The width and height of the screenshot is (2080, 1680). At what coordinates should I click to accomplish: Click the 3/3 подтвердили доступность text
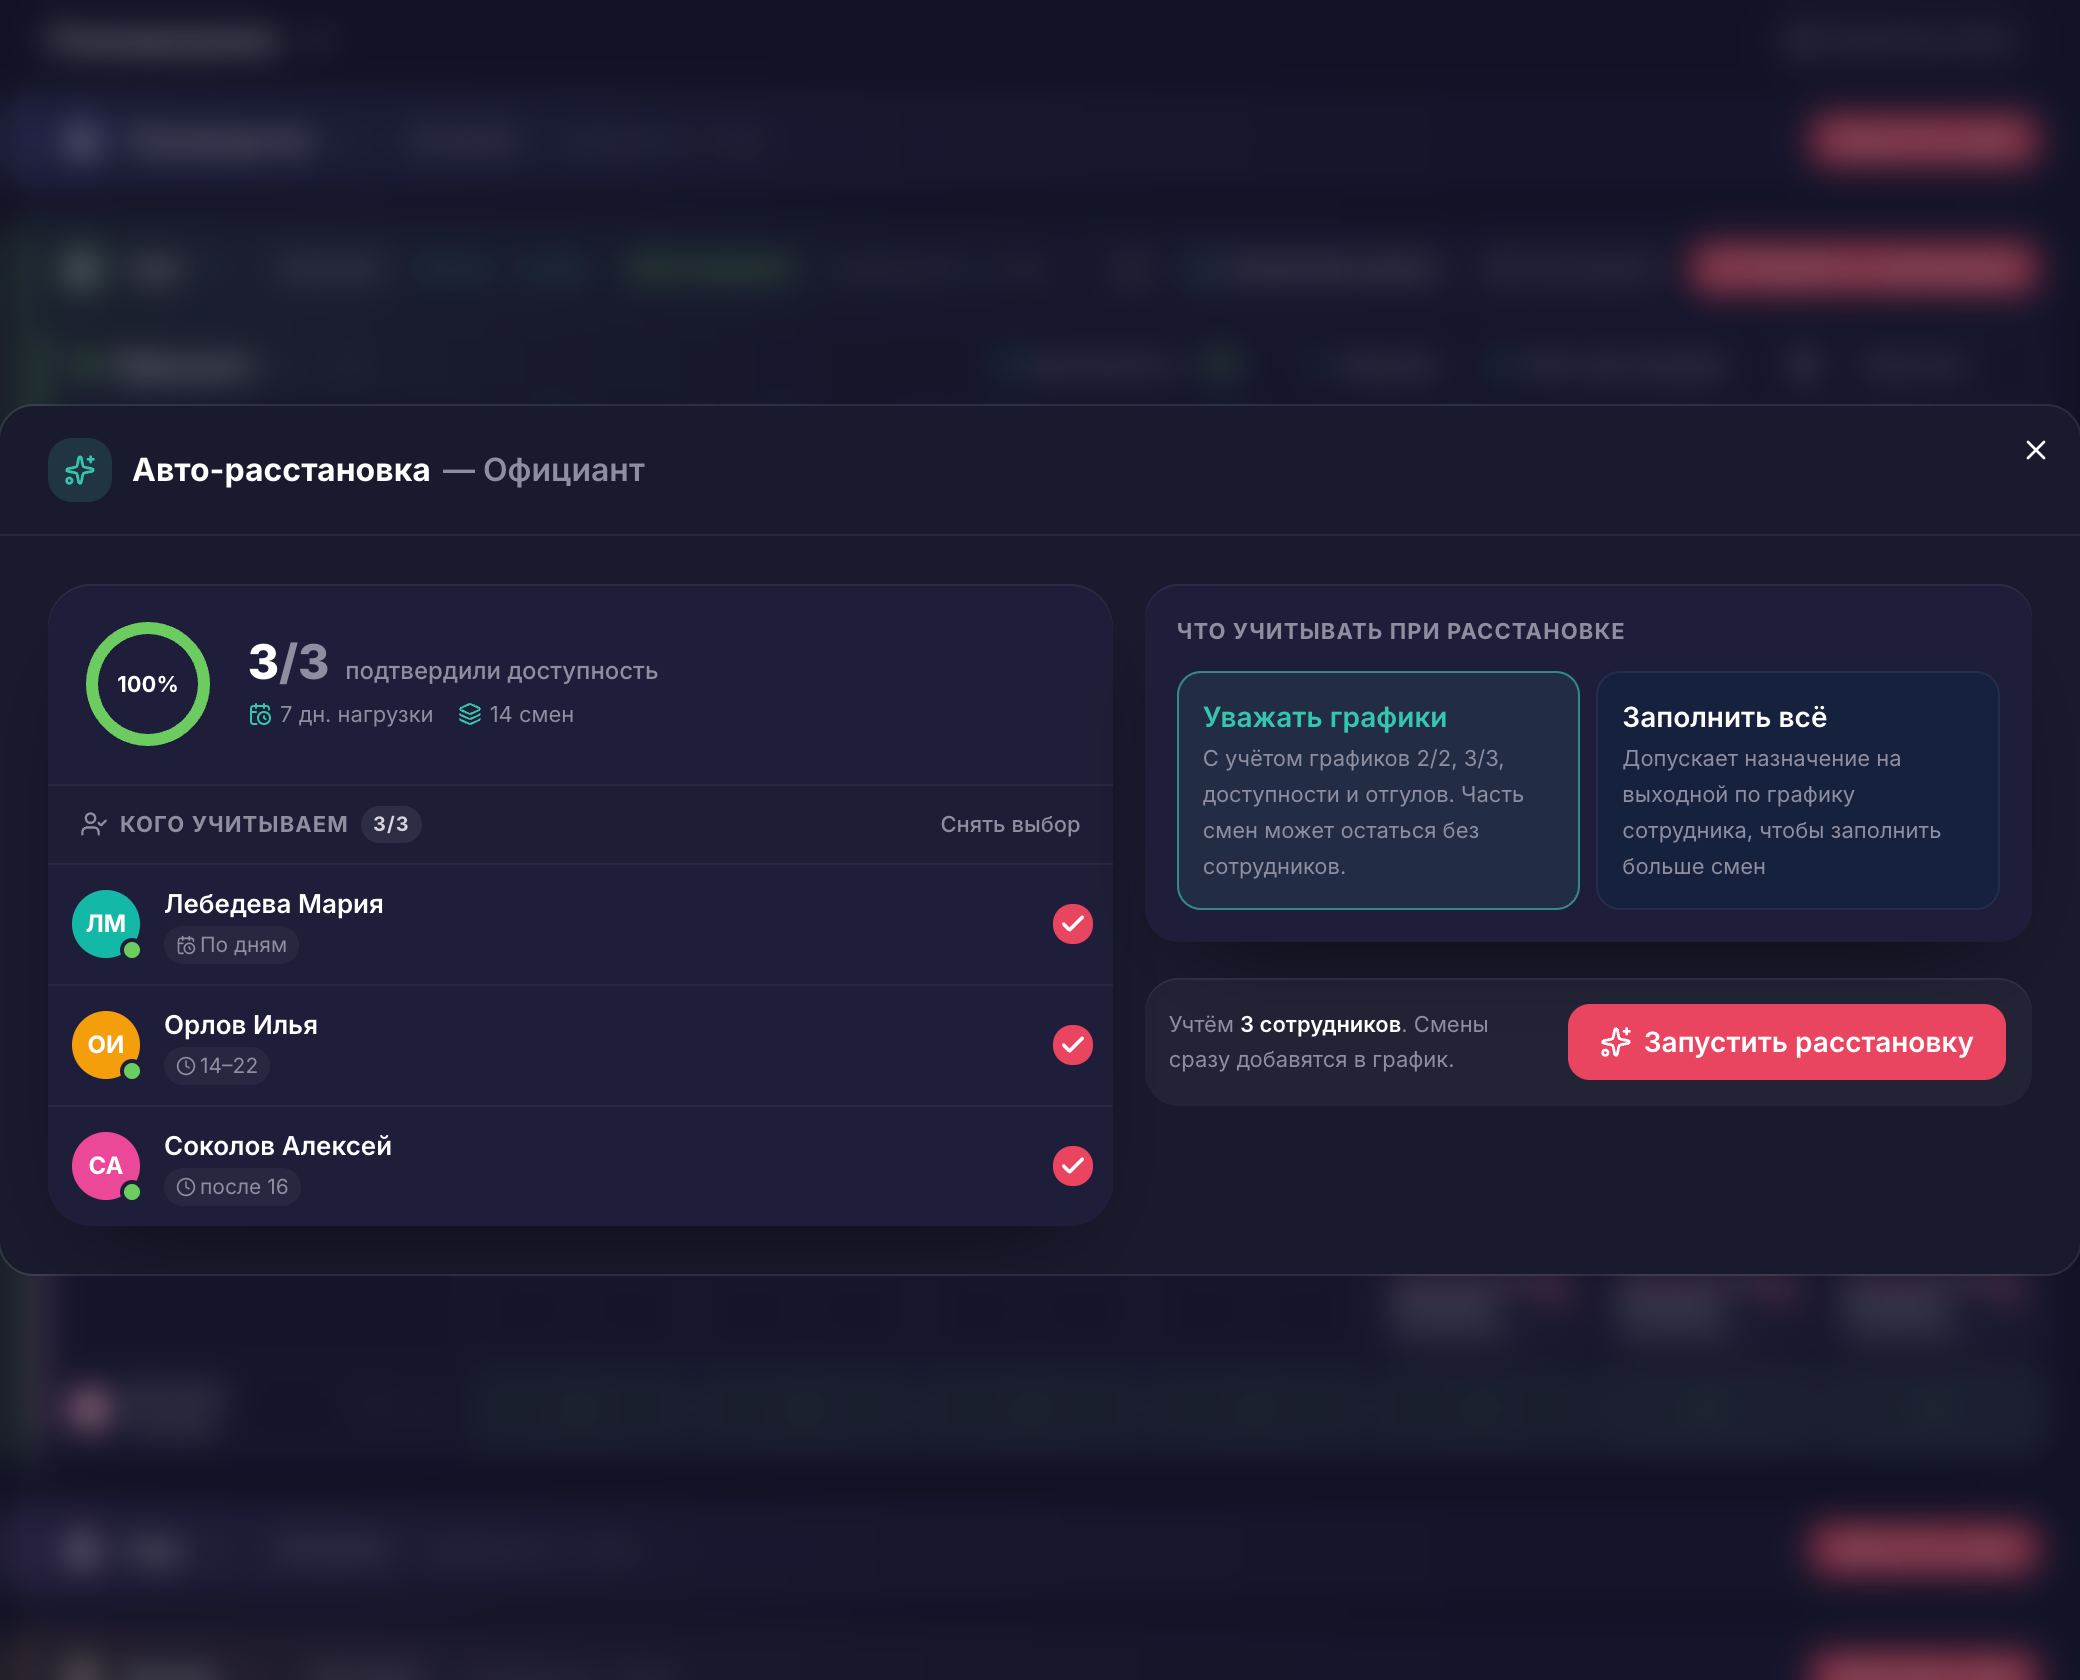[453, 663]
